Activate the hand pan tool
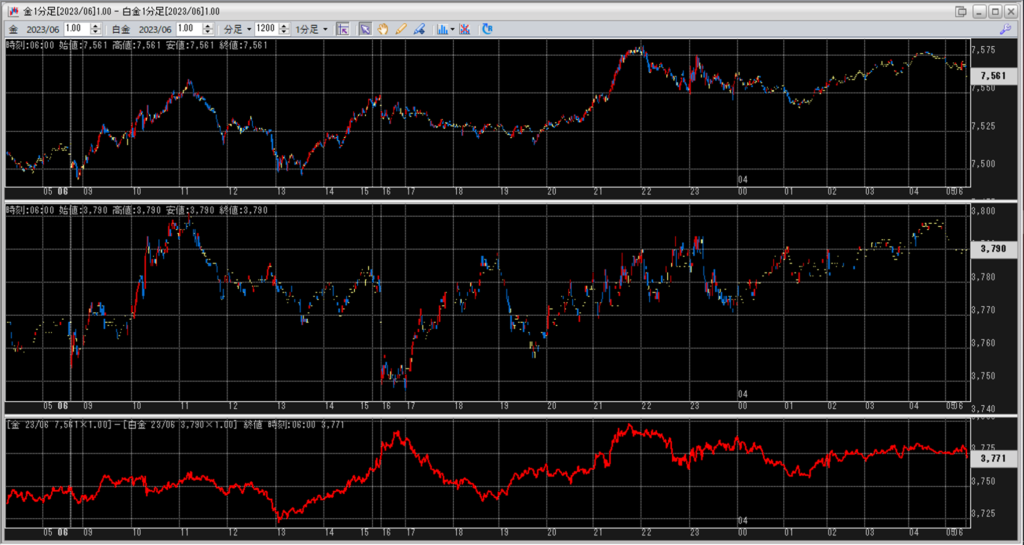The width and height of the screenshot is (1024, 545). point(383,29)
